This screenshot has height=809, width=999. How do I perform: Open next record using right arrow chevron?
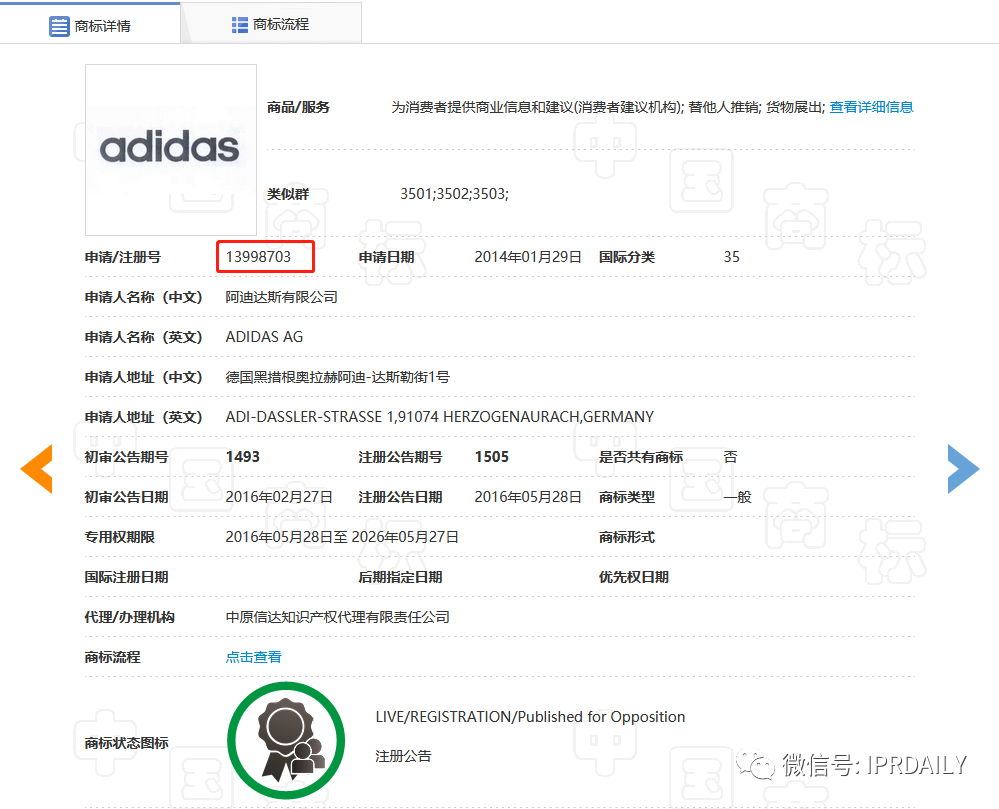tap(962, 468)
